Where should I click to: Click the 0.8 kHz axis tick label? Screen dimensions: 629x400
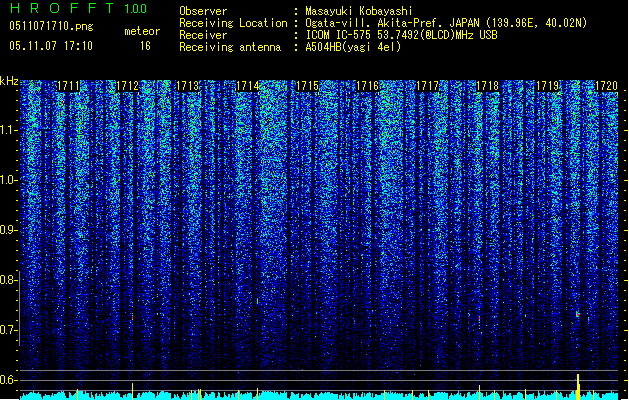(8, 280)
